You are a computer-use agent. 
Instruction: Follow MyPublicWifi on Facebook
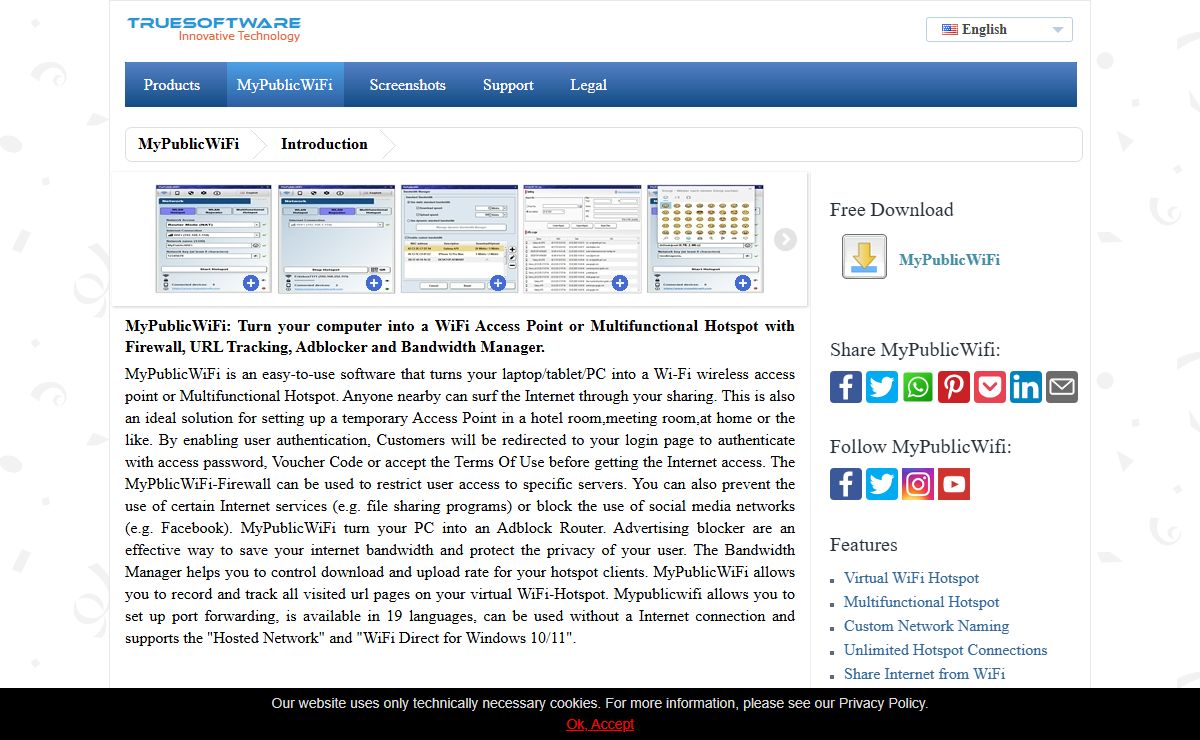pyautogui.click(x=846, y=484)
